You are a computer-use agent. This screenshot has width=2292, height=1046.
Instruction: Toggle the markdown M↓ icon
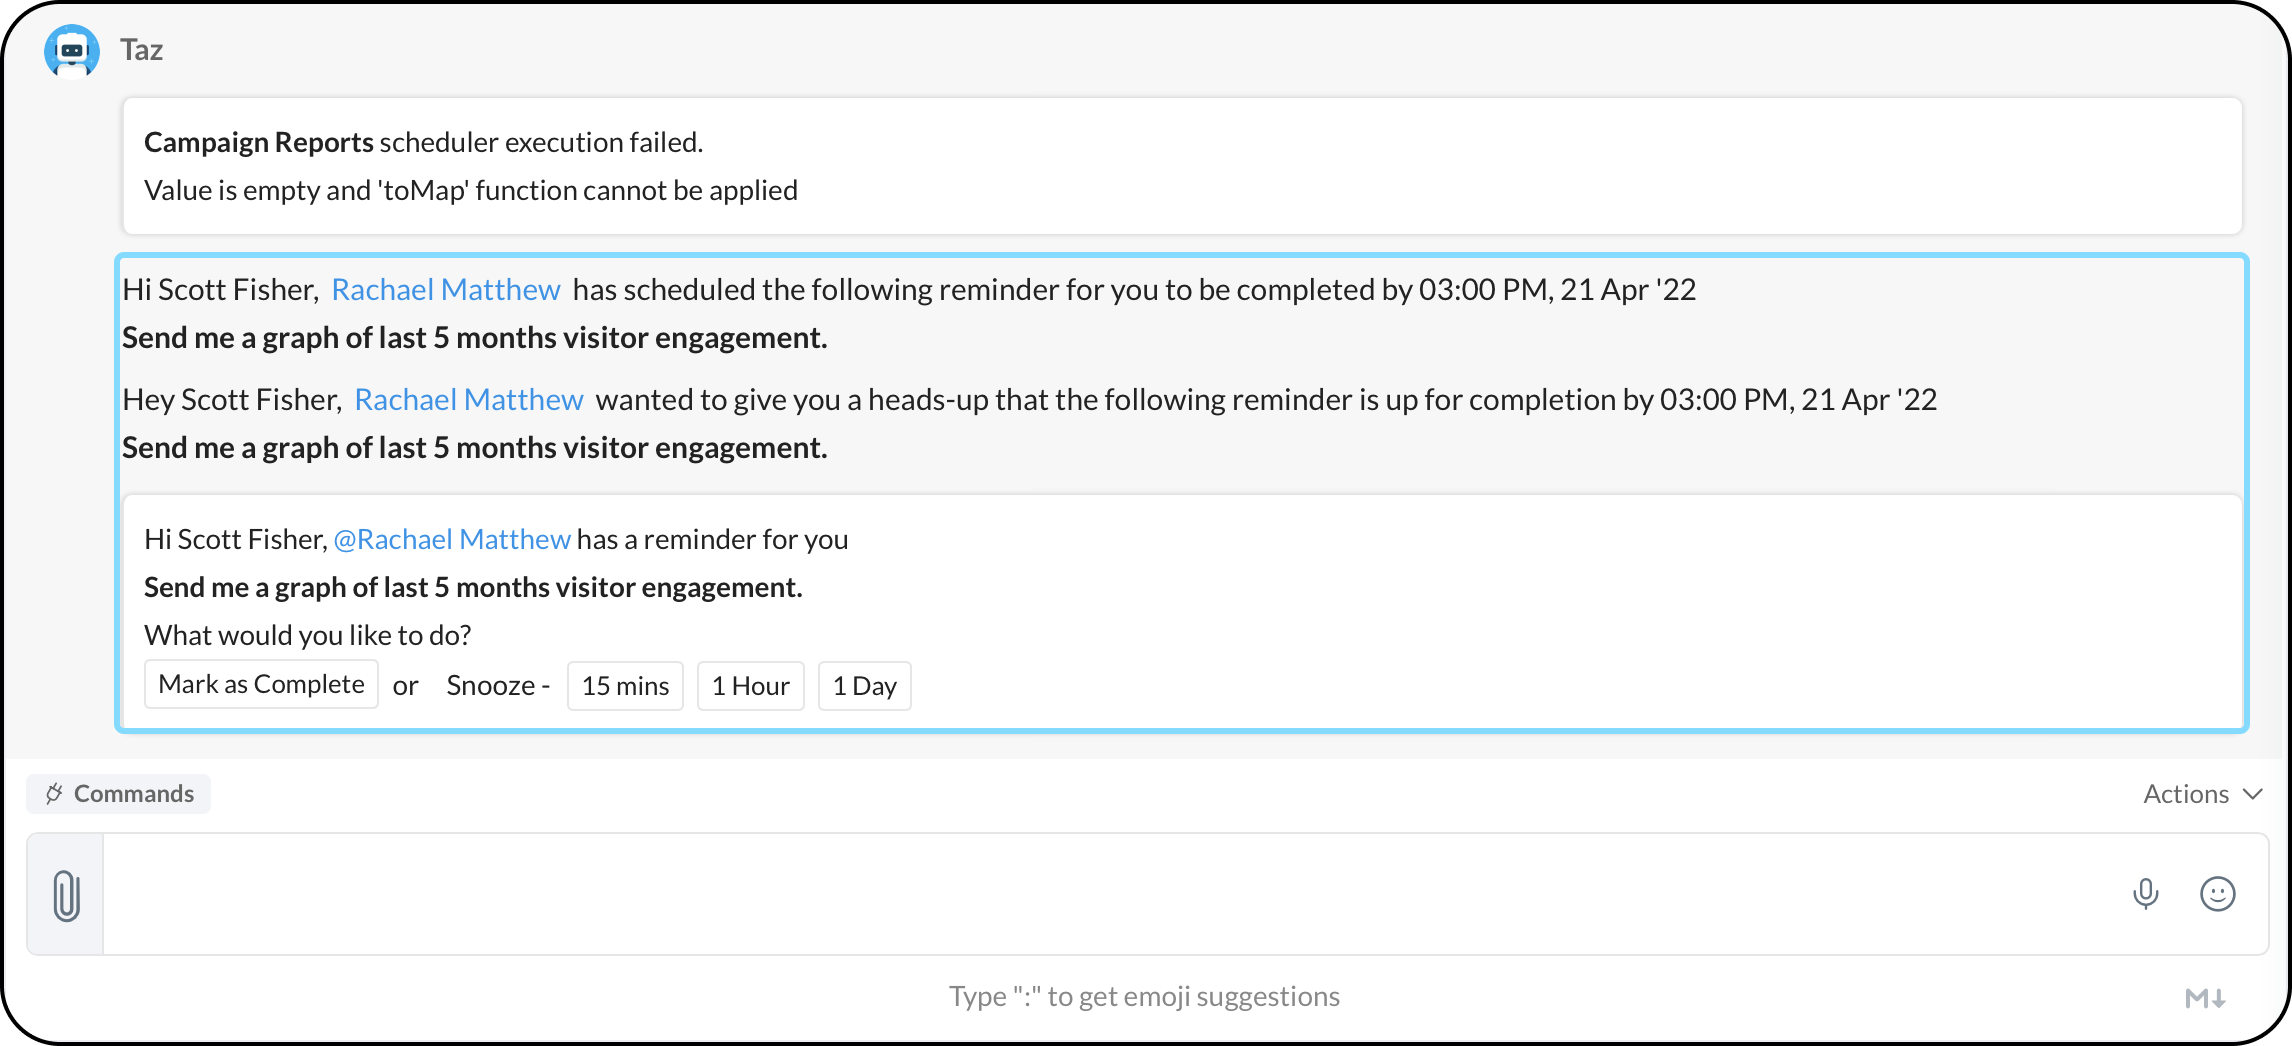(x=2204, y=997)
